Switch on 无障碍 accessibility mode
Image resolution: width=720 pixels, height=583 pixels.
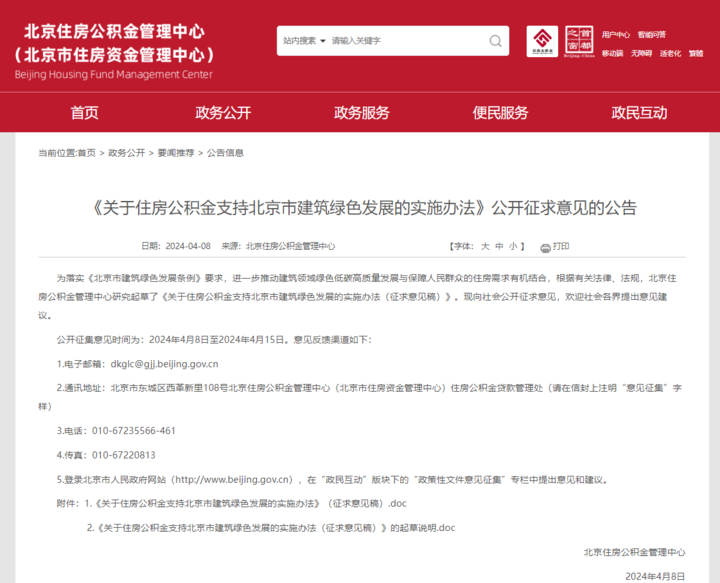click(x=641, y=53)
